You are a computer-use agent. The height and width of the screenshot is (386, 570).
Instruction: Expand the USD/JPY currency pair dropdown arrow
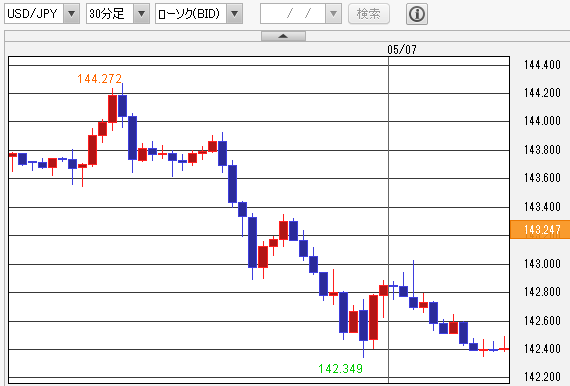[72, 14]
